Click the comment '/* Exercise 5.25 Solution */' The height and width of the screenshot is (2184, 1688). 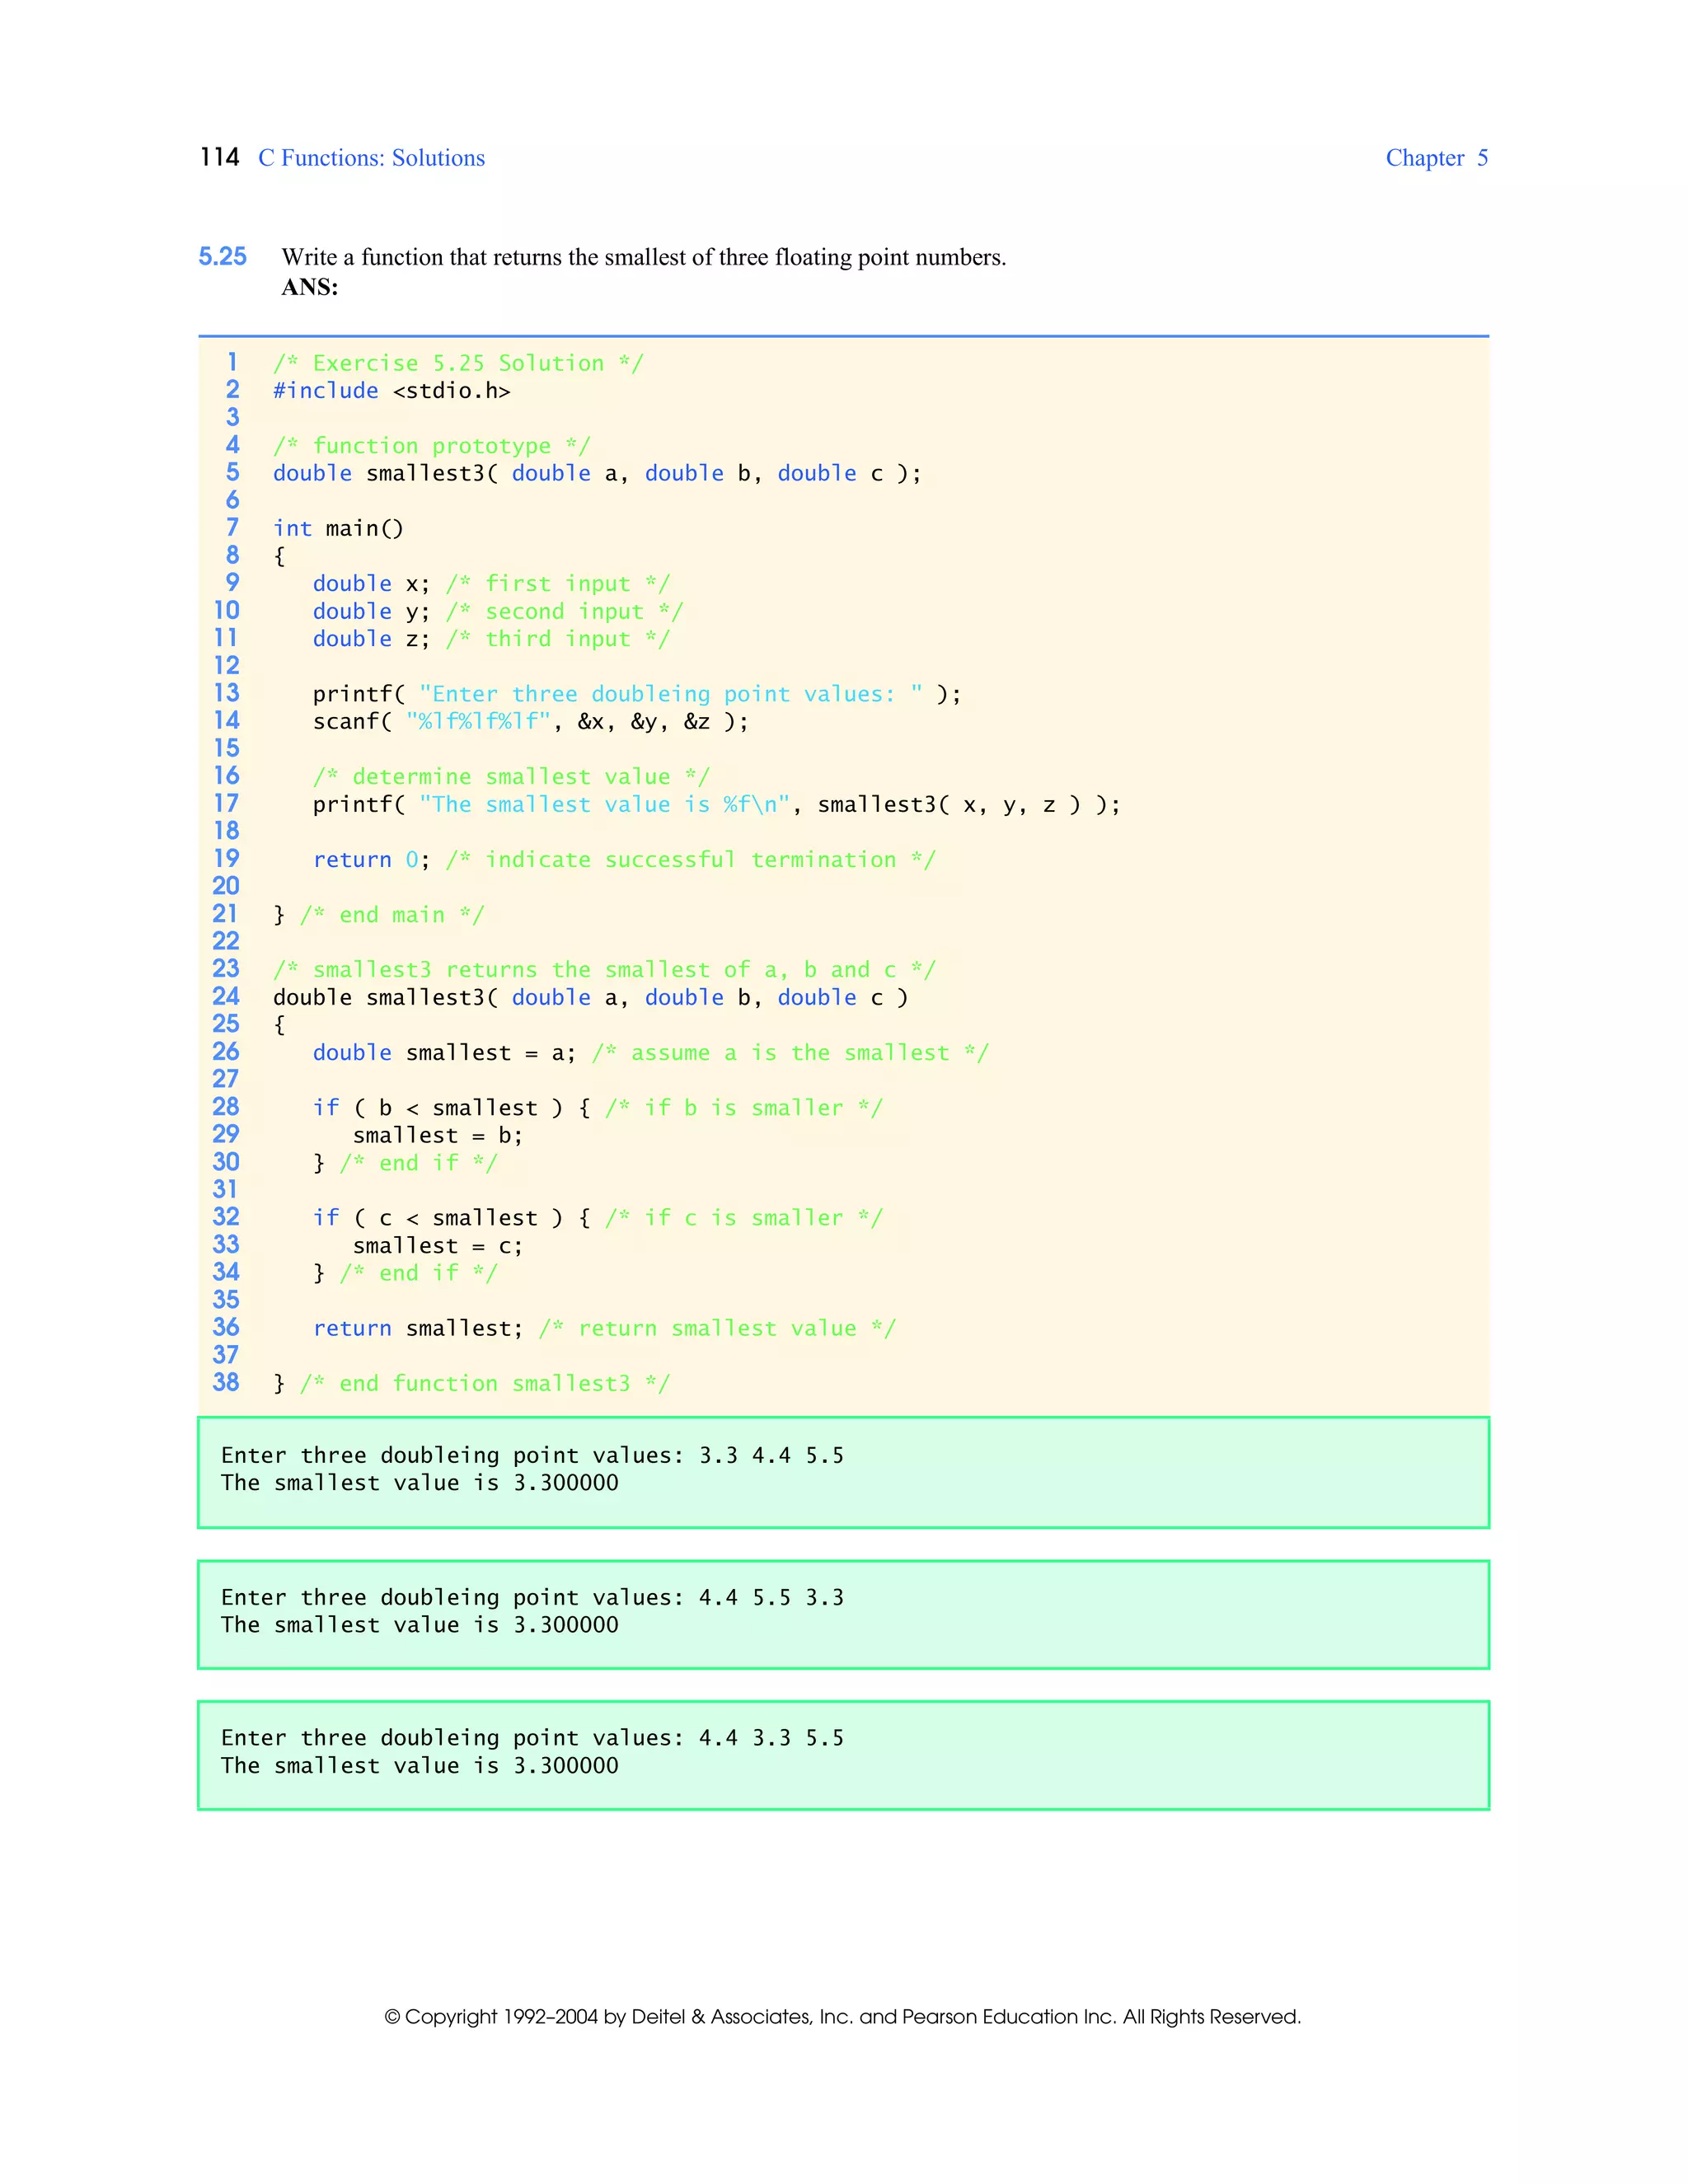point(458,363)
